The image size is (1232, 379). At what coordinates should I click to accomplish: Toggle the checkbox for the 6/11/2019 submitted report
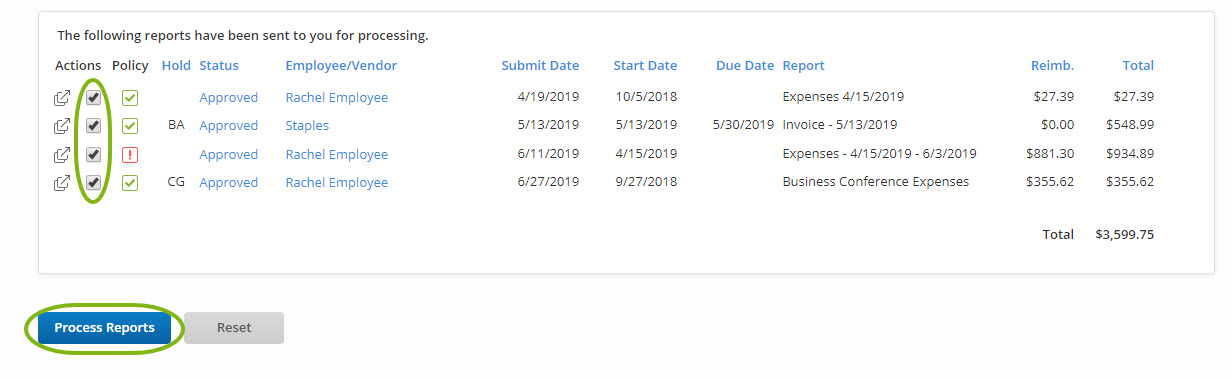click(x=93, y=155)
